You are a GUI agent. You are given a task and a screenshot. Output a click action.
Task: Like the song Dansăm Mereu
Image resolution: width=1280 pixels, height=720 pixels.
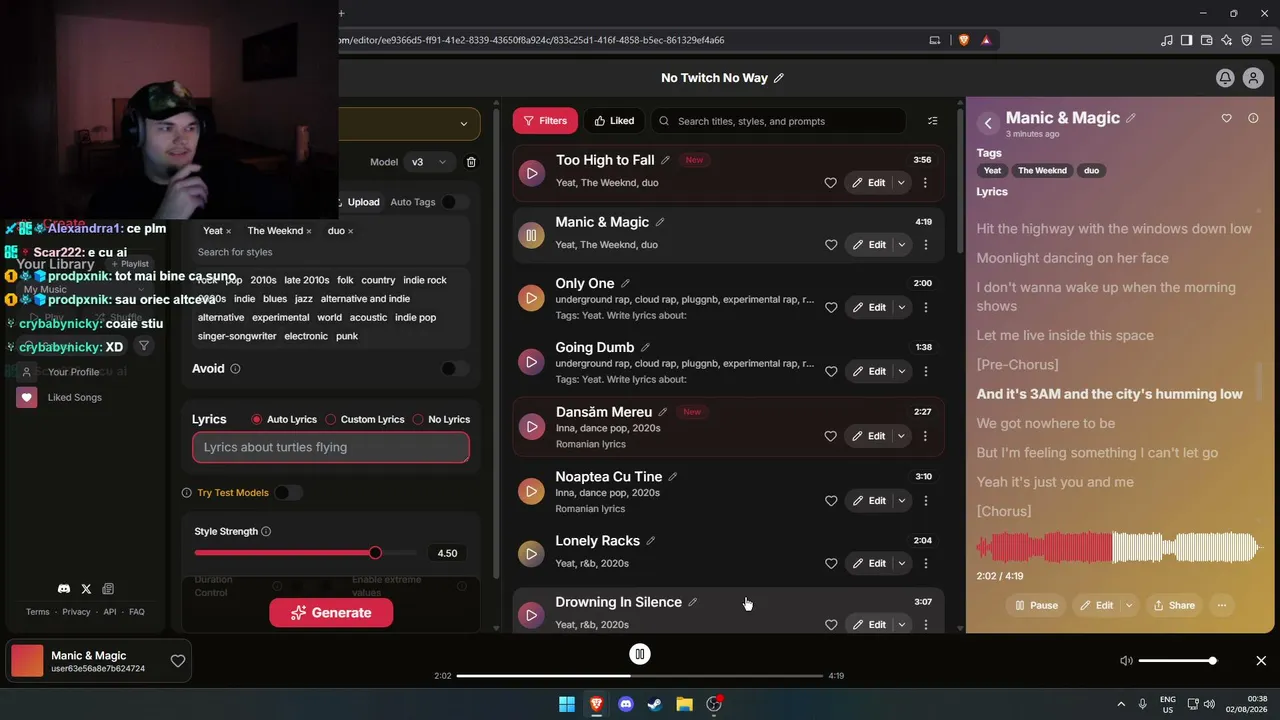(830, 436)
